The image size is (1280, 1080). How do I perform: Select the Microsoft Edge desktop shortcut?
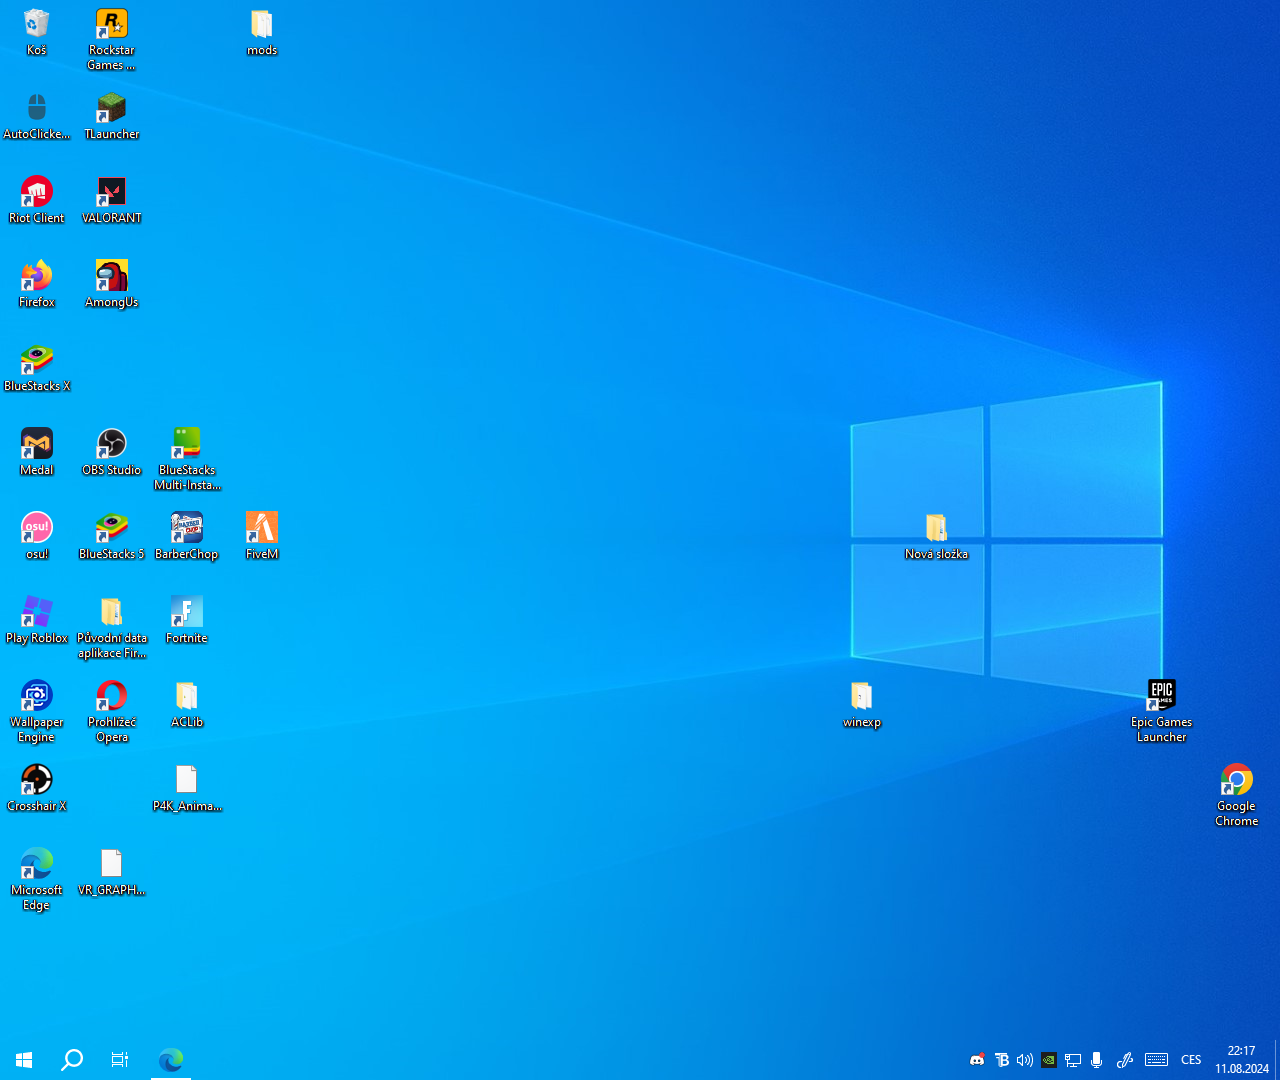37,880
